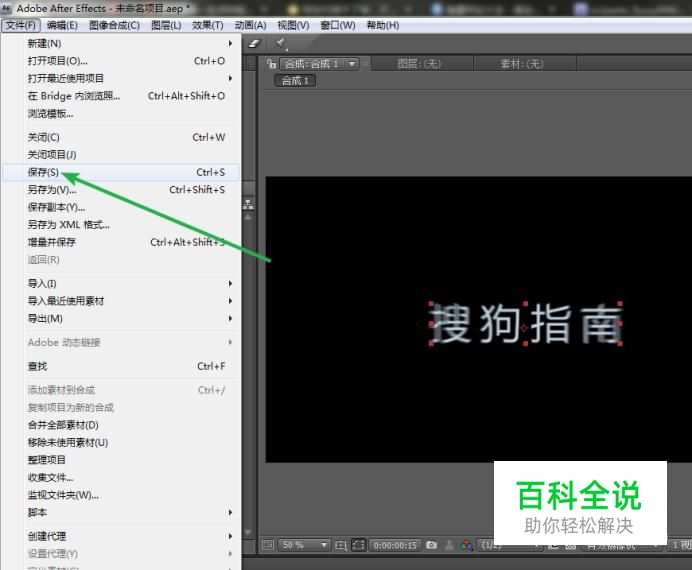Screen dimensions: 692x570
Task: Choose 关闭项目(J) menu entry
Action: (x=122, y=155)
